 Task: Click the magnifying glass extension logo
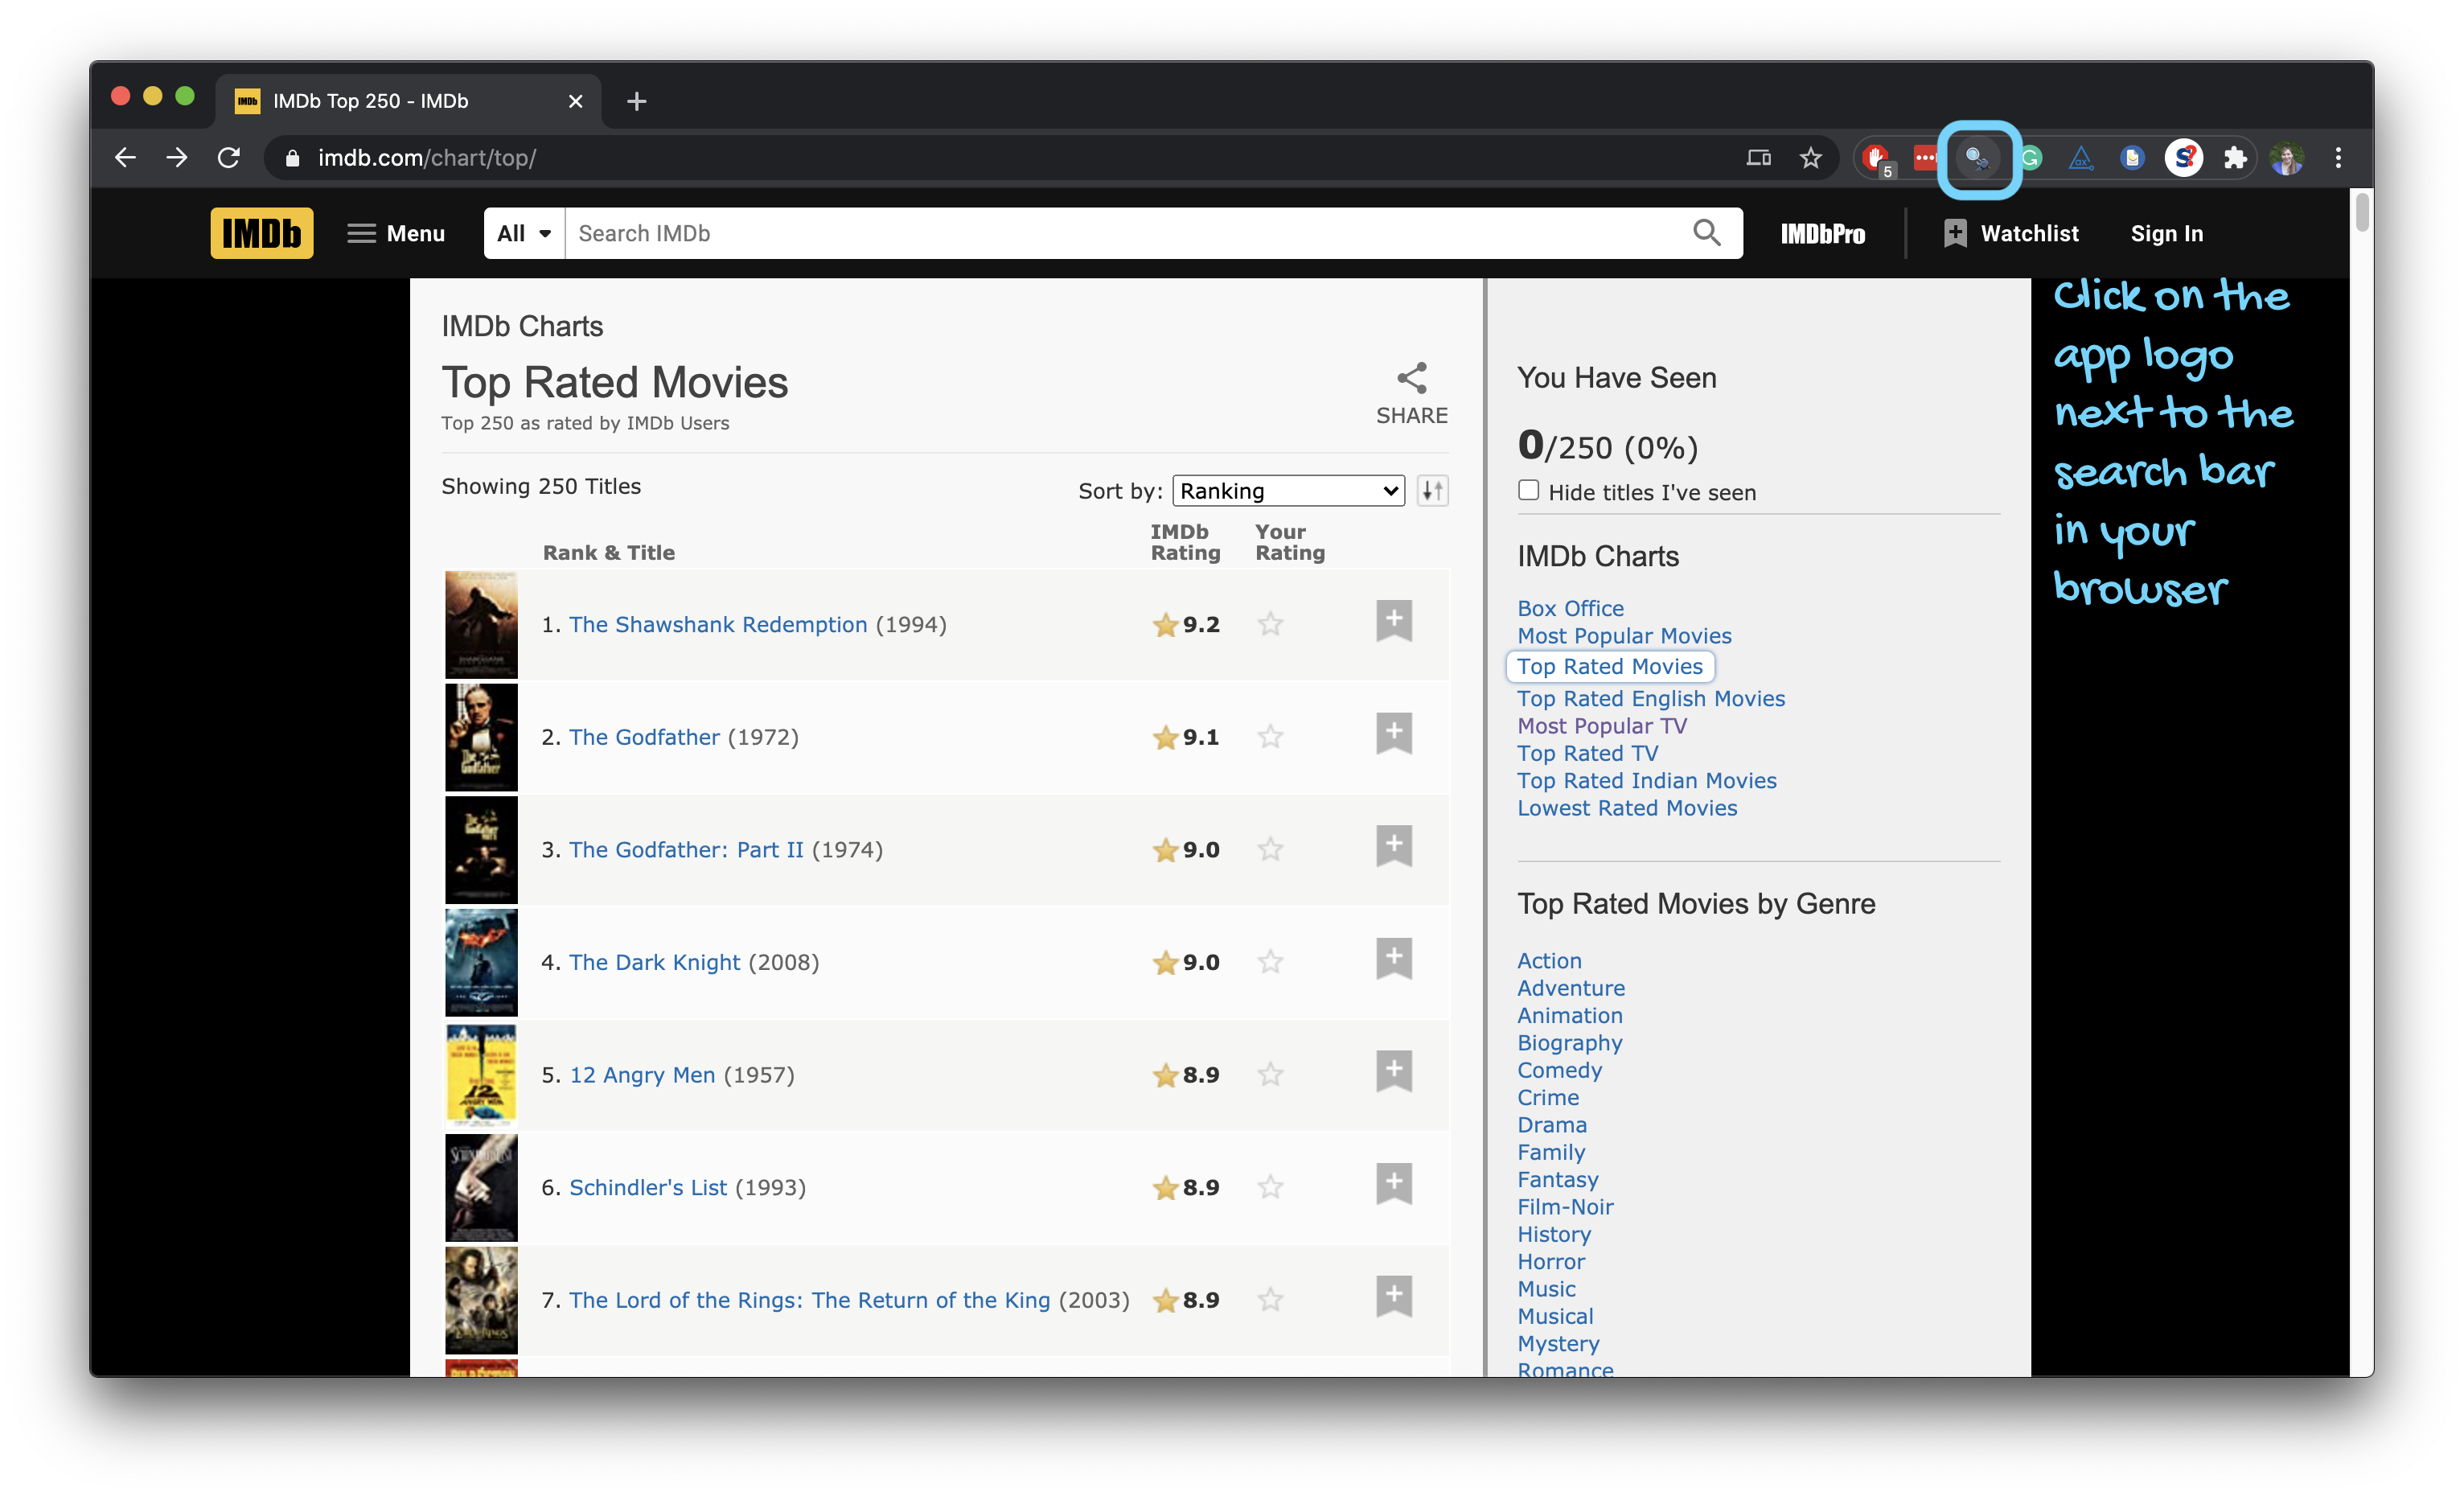[x=1977, y=158]
